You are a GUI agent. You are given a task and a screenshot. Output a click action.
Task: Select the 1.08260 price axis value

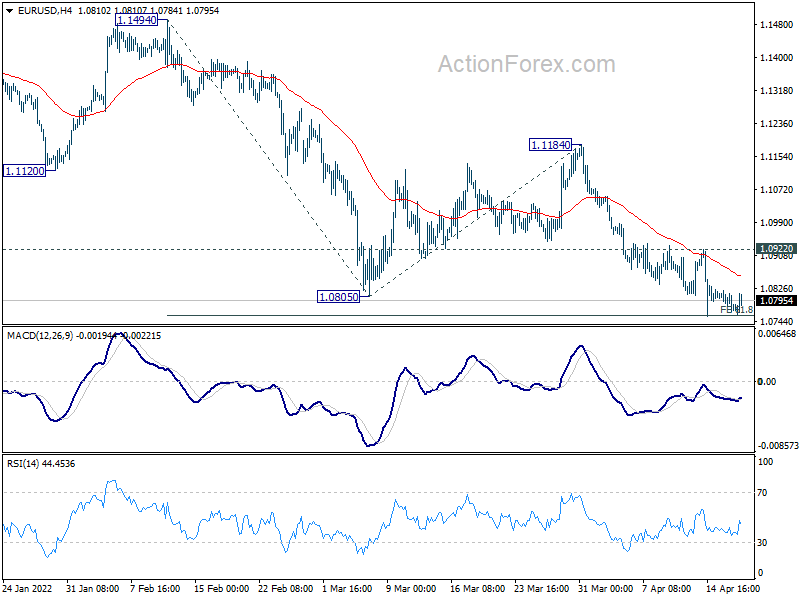pyautogui.click(x=776, y=289)
